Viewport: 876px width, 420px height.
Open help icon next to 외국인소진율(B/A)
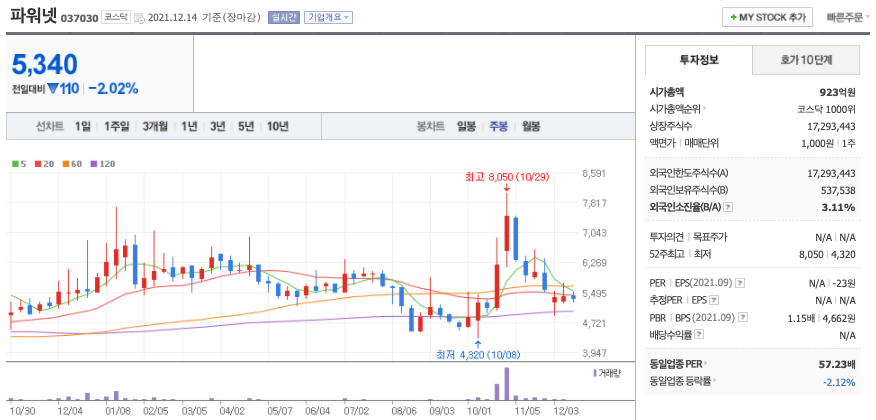click(728, 207)
